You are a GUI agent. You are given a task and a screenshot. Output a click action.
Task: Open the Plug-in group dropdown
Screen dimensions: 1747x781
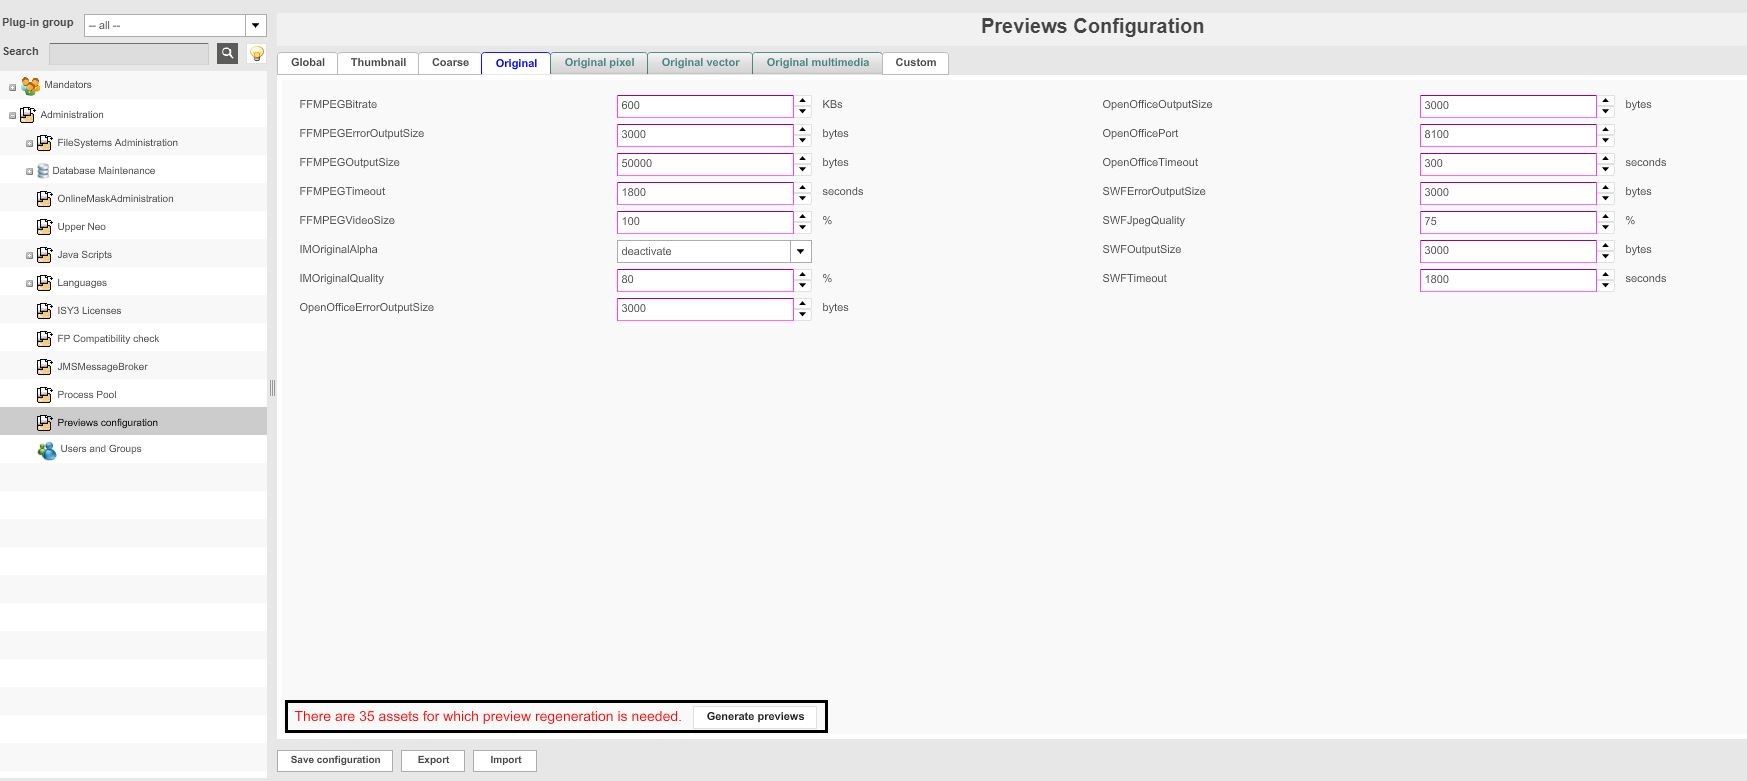pos(256,25)
